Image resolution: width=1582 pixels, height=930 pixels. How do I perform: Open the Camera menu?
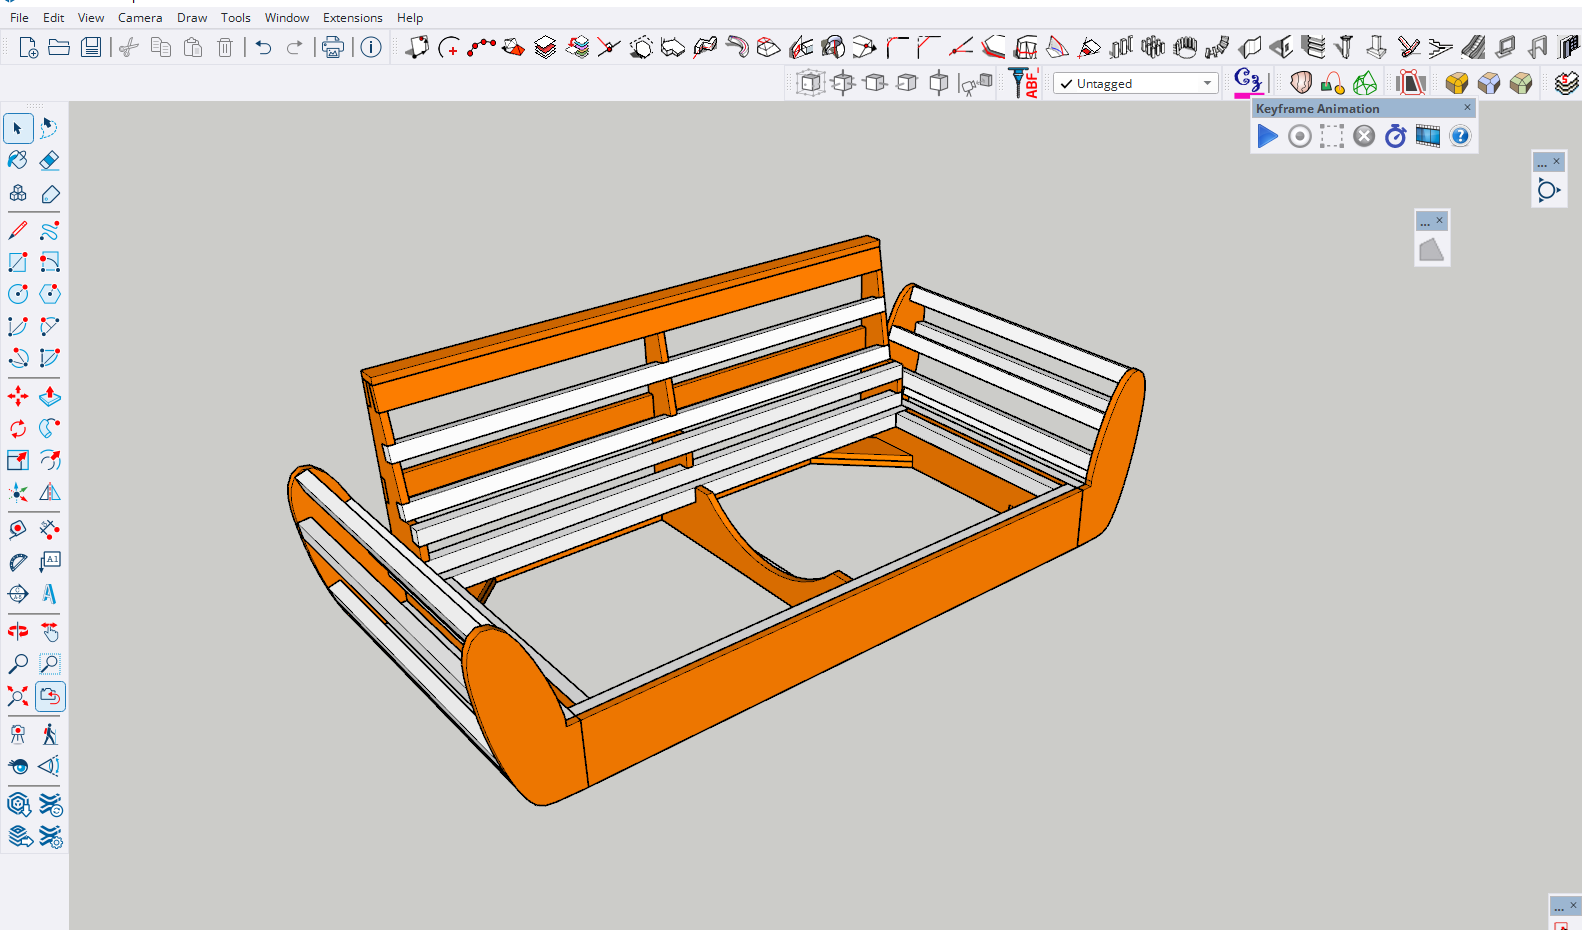pyautogui.click(x=140, y=17)
